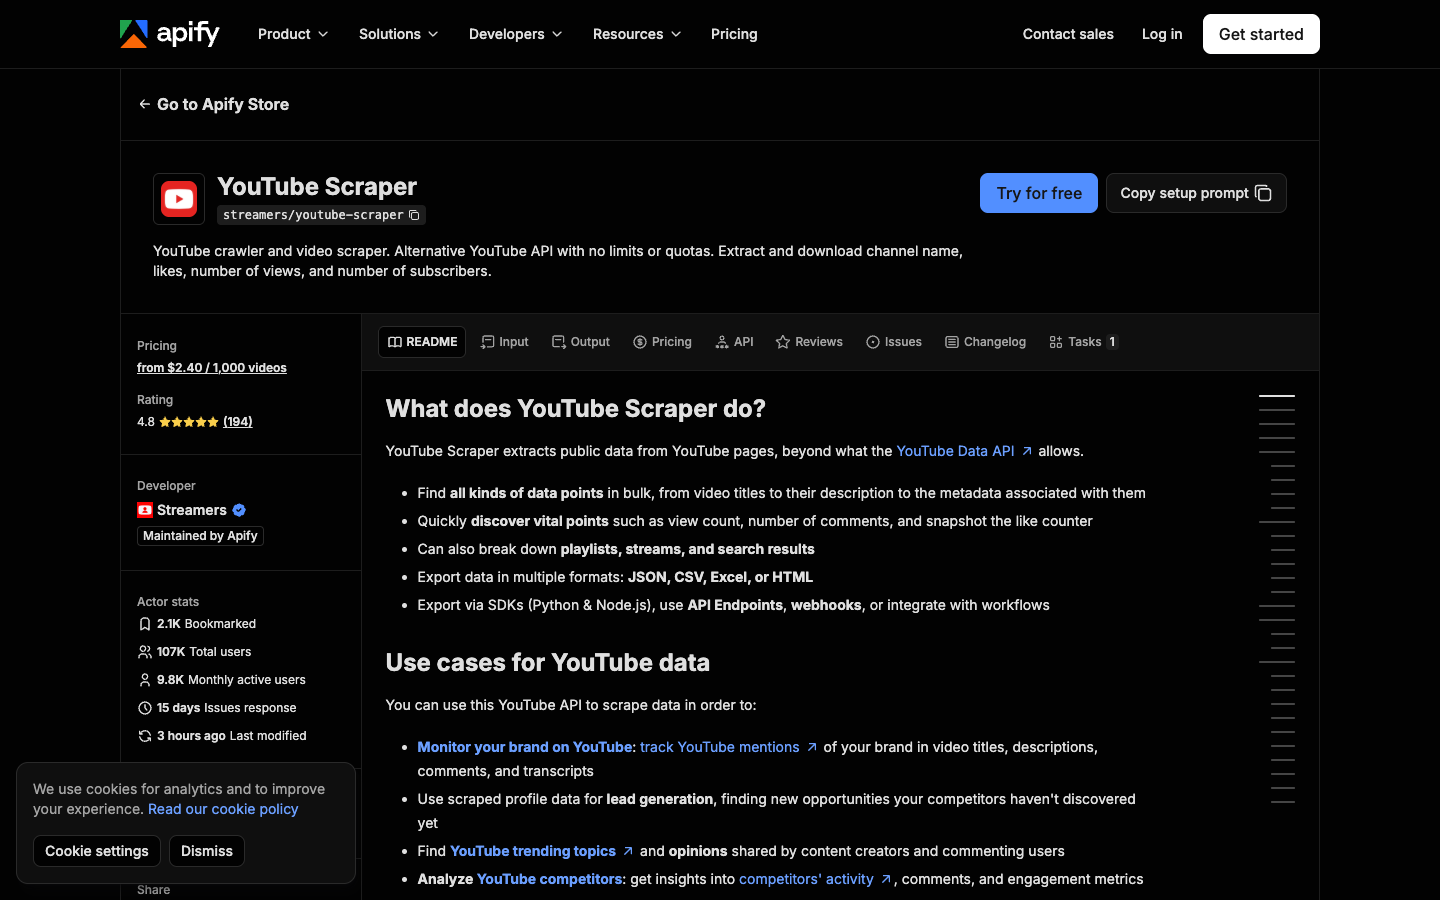Open the YouTube competitors link
1440x900 pixels.
pyautogui.click(x=549, y=879)
